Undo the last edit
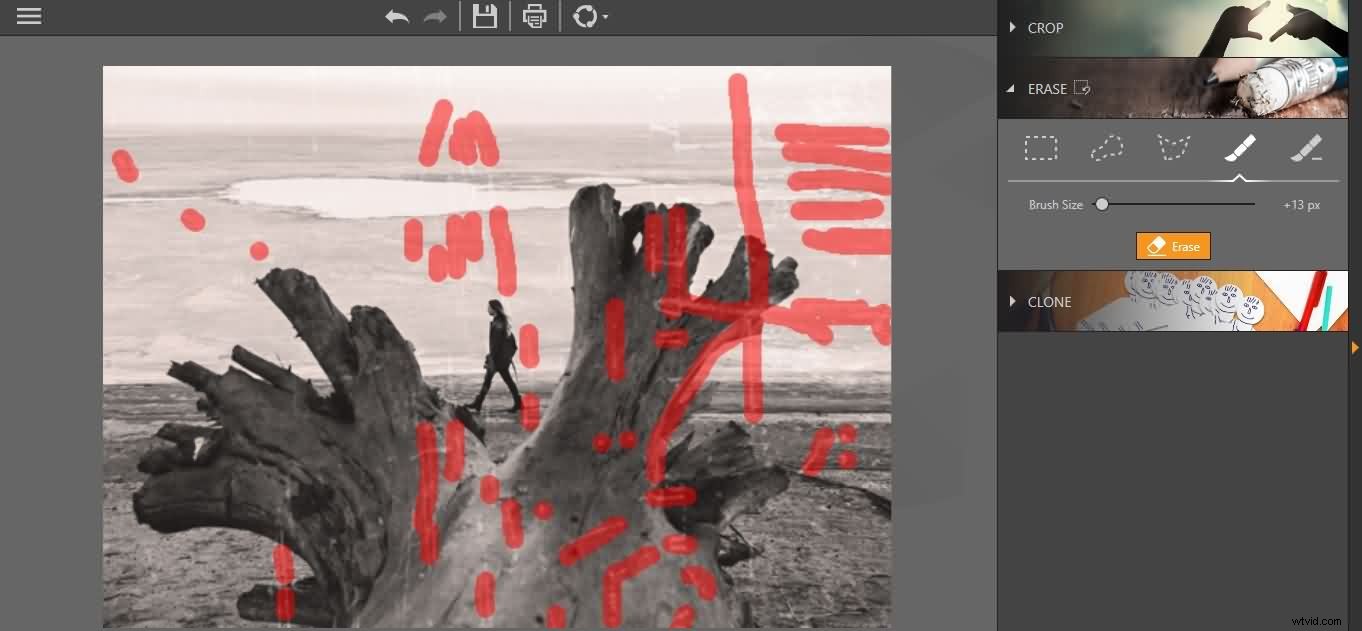This screenshot has width=1362, height=631. (x=397, y=16)
